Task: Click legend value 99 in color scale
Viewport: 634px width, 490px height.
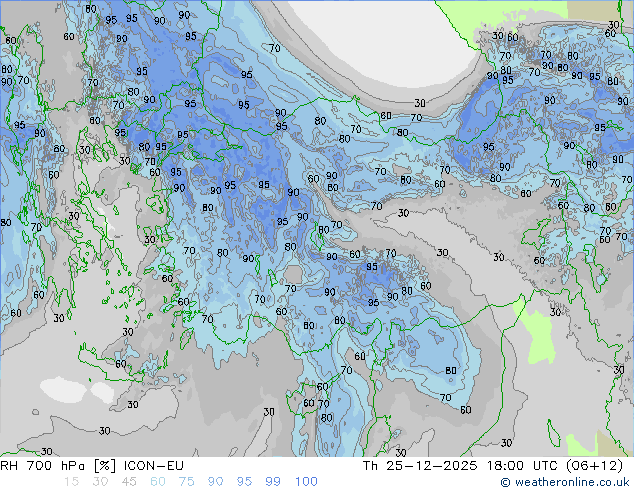Action: (273, 482)
